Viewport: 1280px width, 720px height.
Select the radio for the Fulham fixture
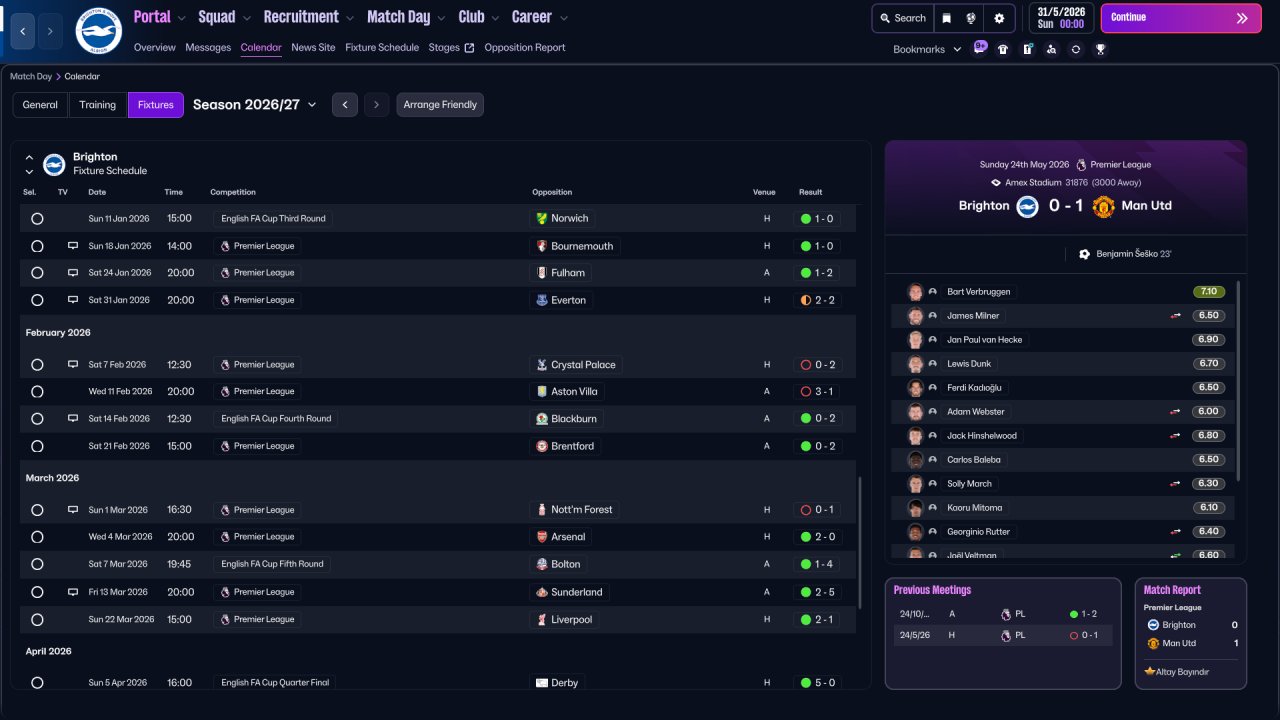pos(37,273)
